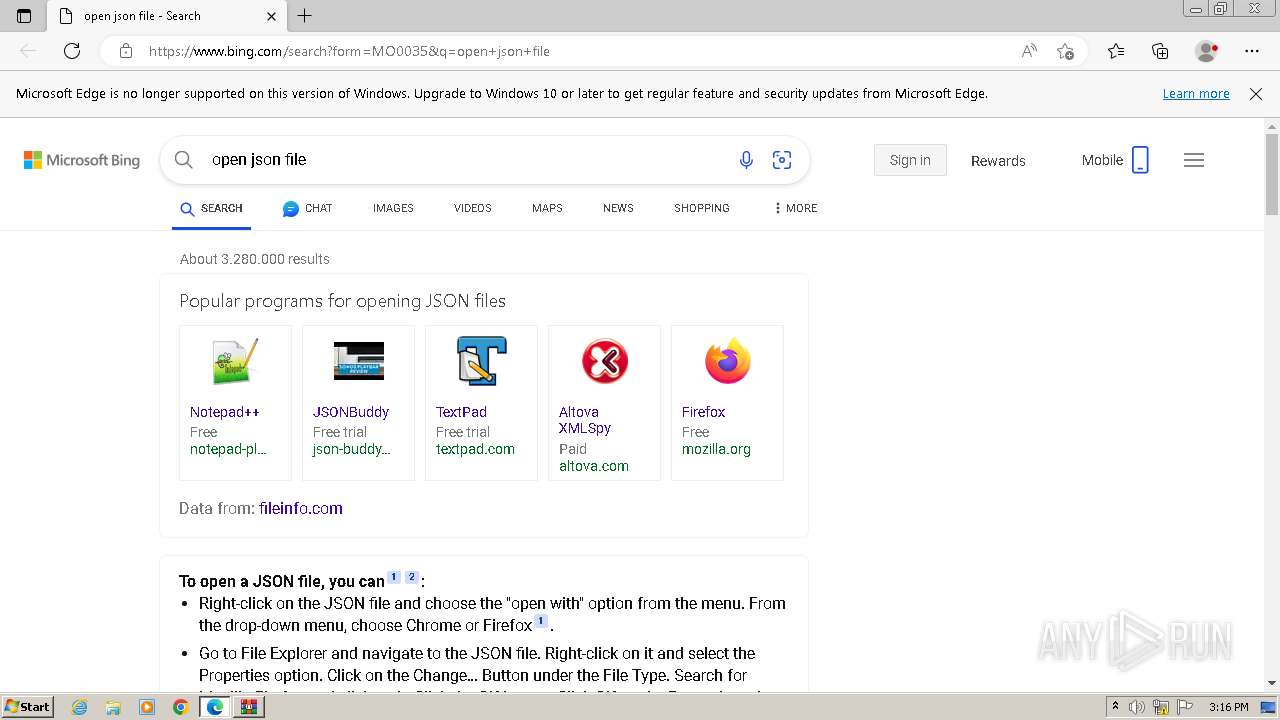Click the Firefox program icon

click(x=727, y=361)
